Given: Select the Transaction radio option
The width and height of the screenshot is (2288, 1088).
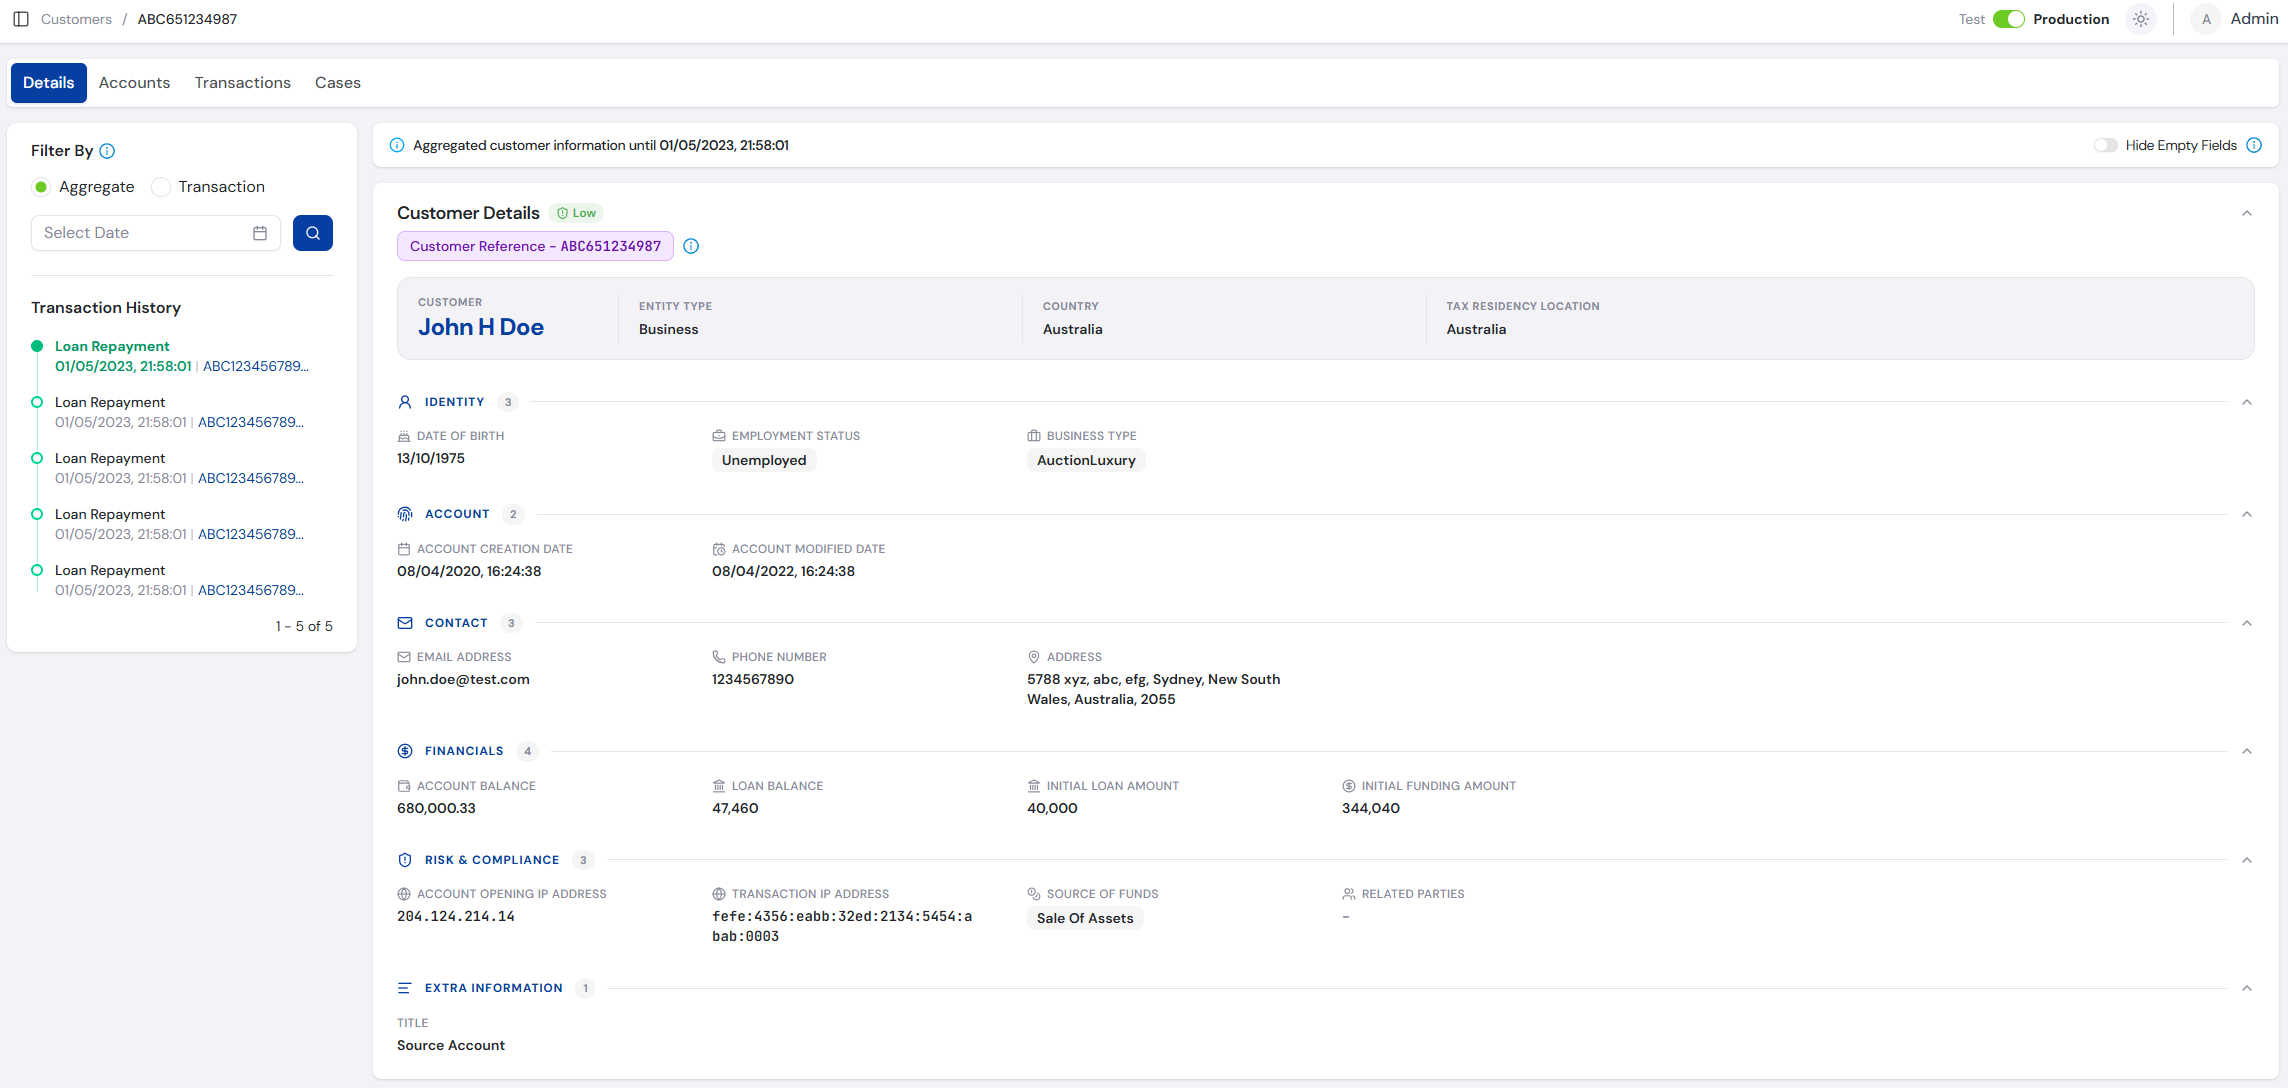Looking at the screenshot, I should tap(161, 187).
